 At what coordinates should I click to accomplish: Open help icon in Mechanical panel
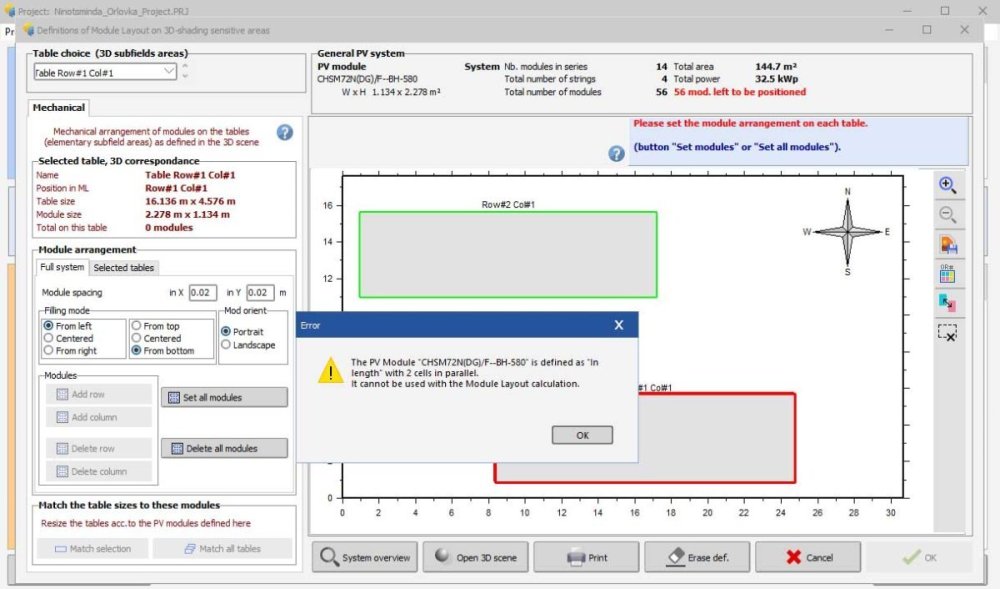point(284,132)
